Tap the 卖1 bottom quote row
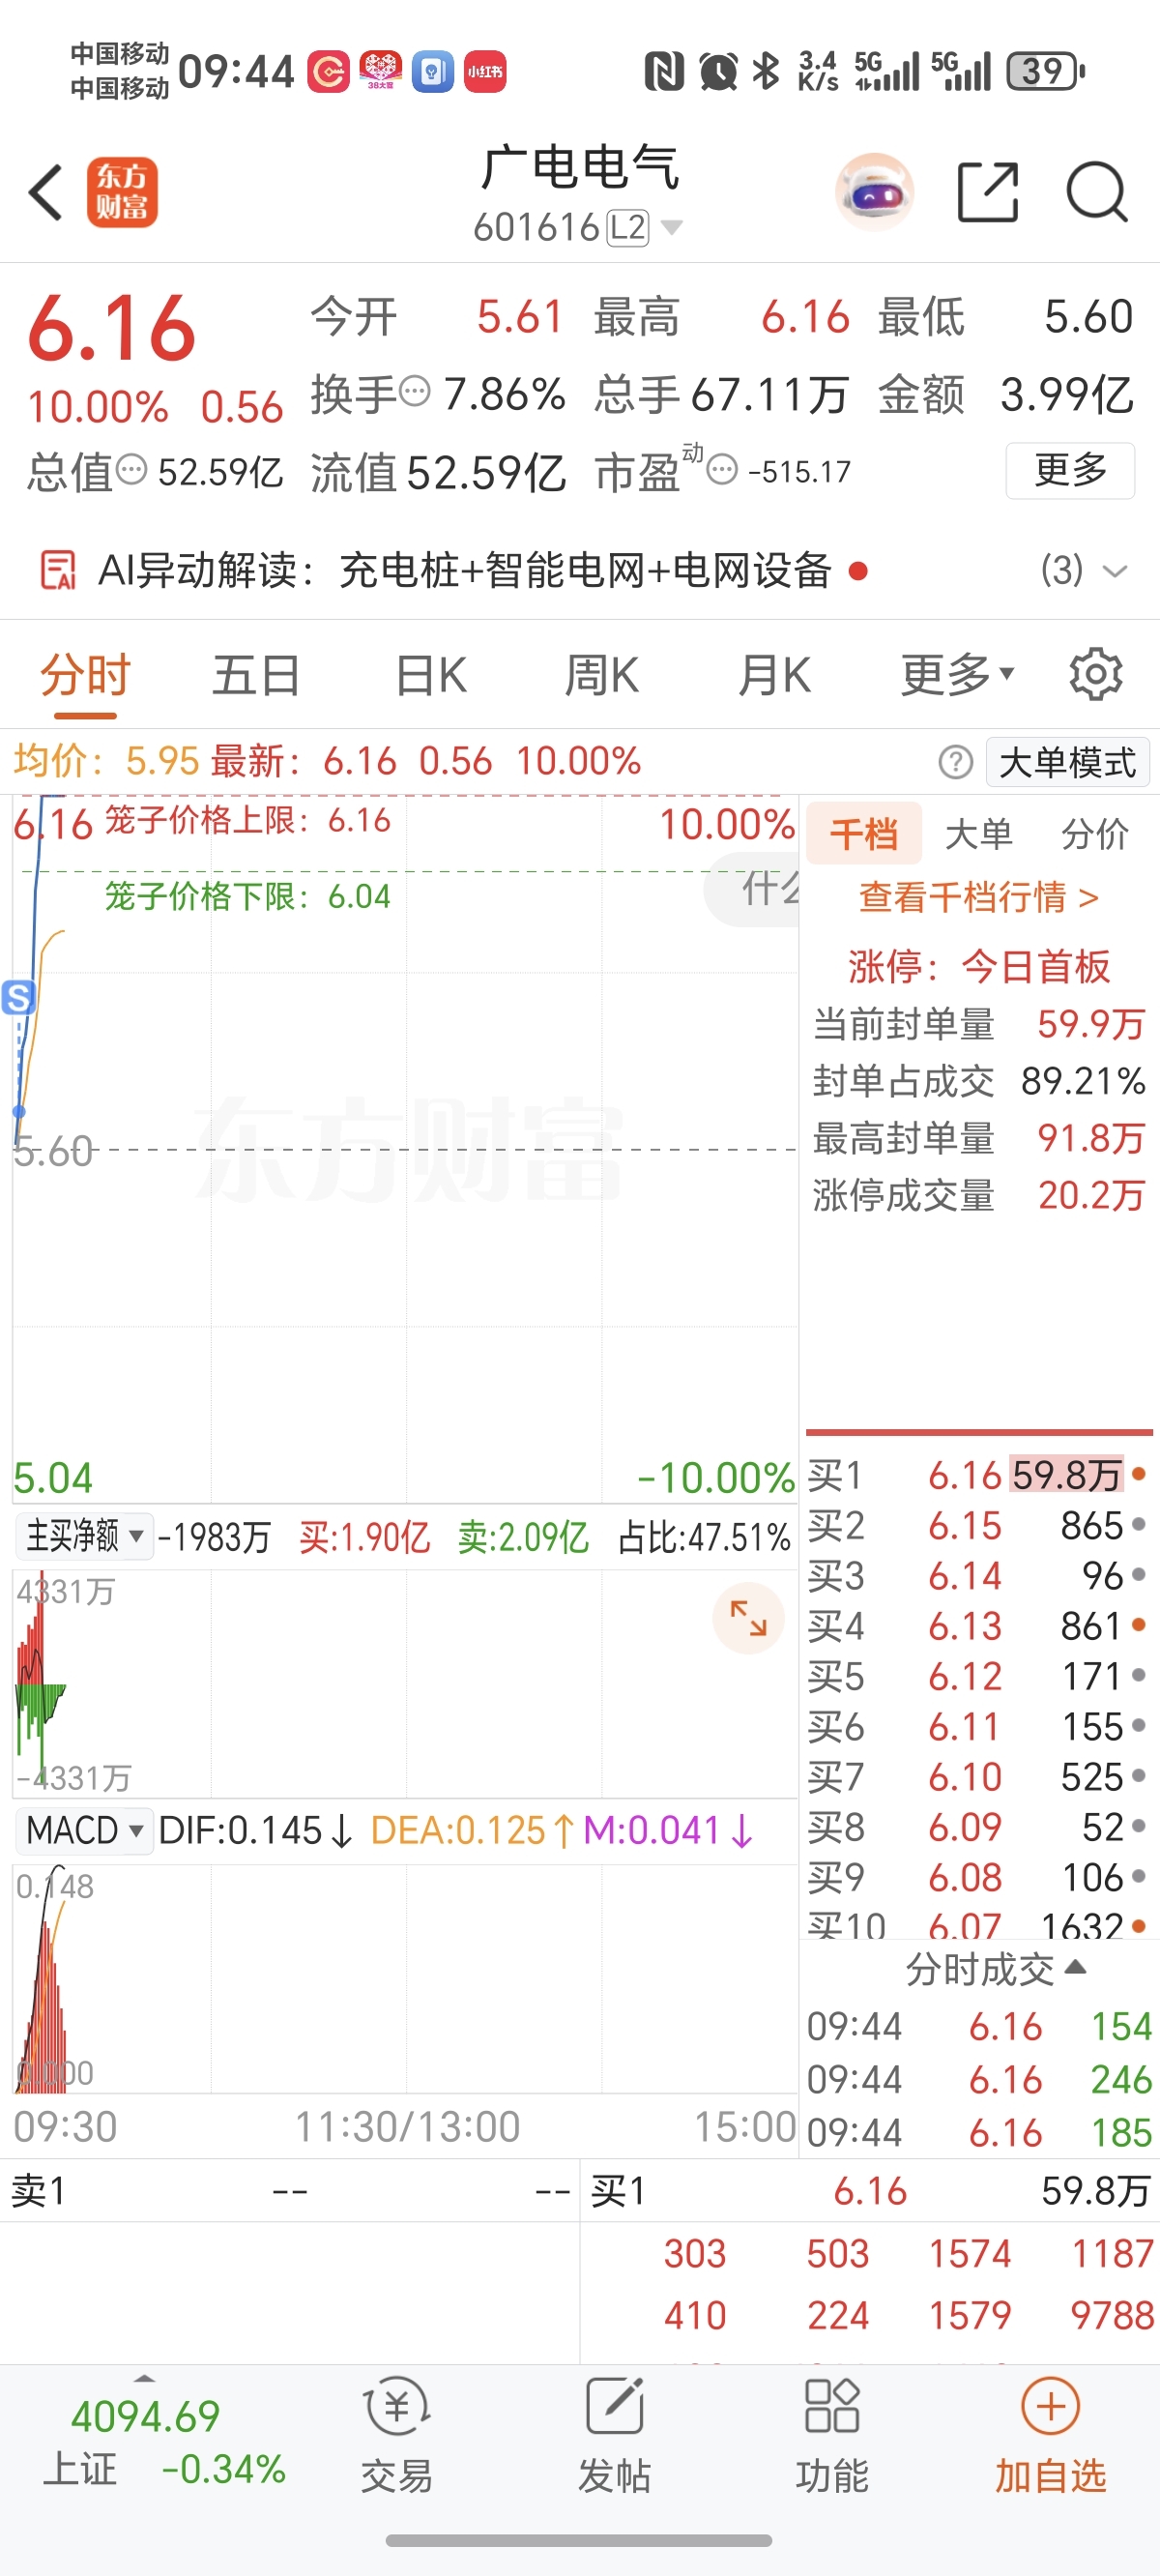 290,2191
